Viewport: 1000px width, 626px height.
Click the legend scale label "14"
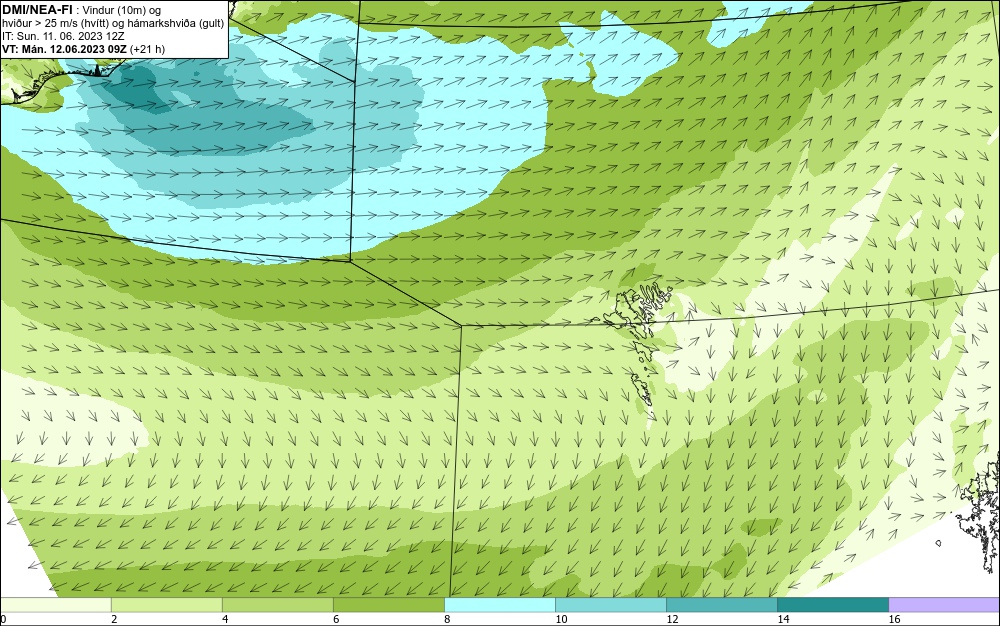pyautogui.click(x=783, y=619)
